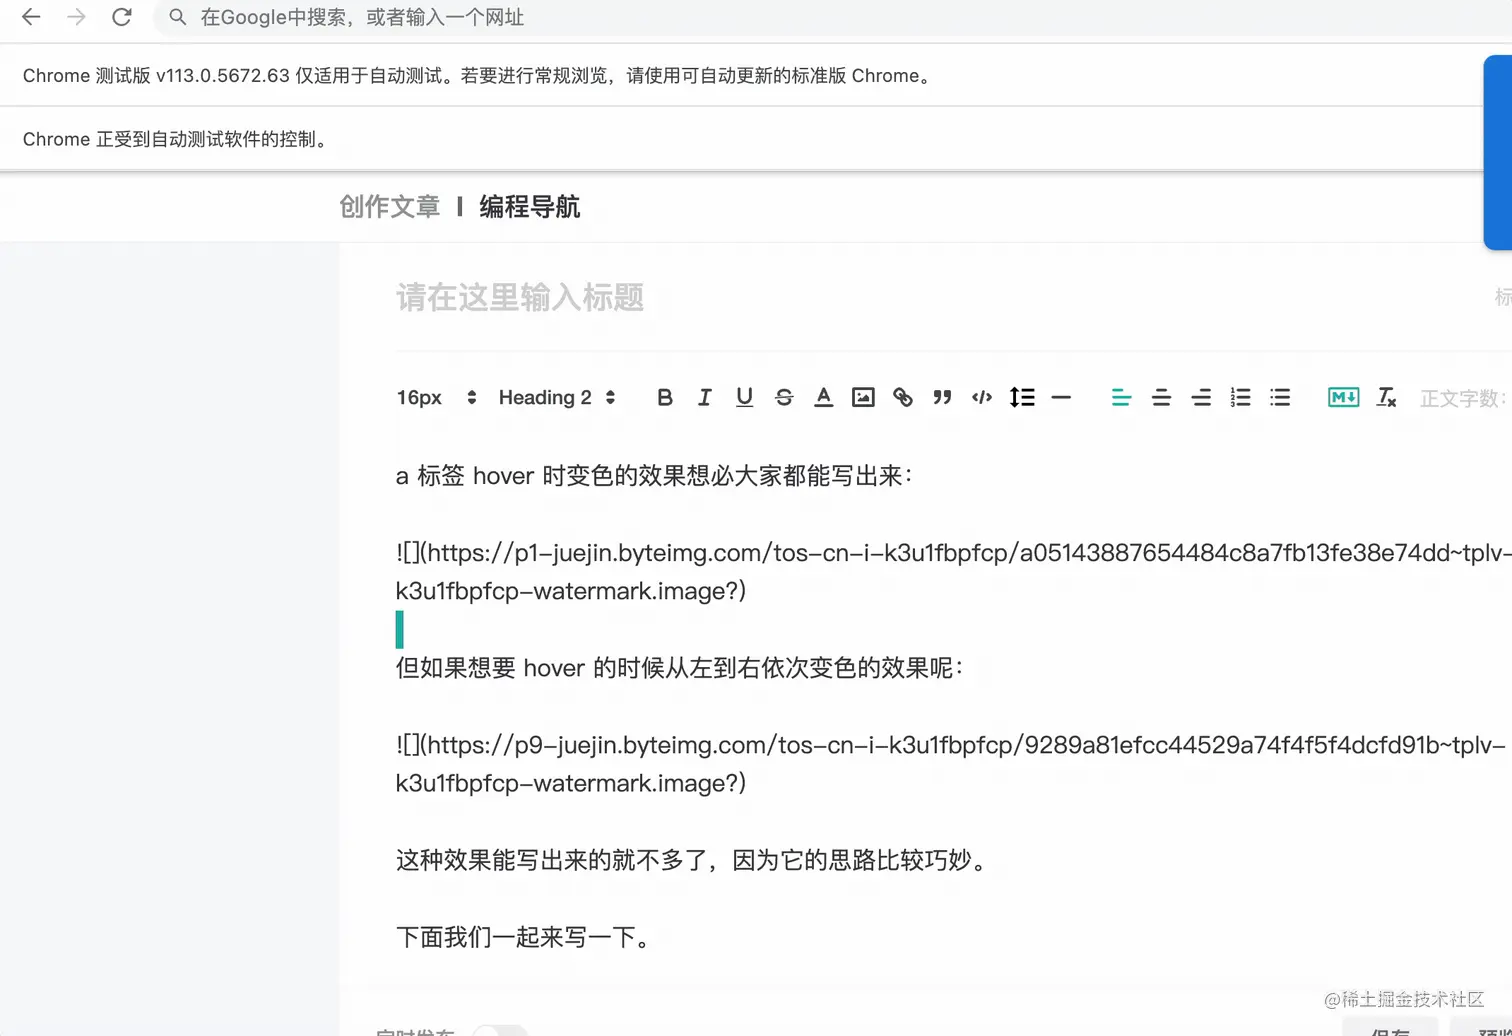The image size is (1512, 1036).
Task: Toggle italic text formatting
Action: 704,398
